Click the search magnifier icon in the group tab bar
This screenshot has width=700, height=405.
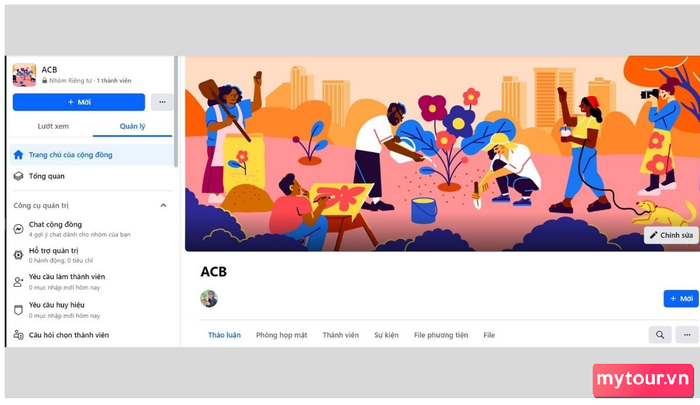pos(660,334)
